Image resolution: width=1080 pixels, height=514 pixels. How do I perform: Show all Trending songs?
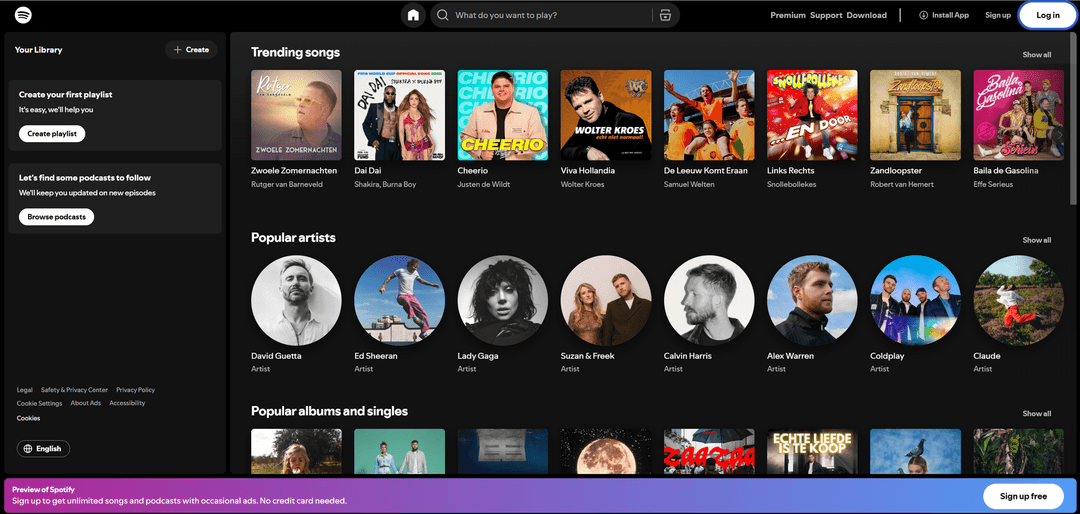(1037, 55)
